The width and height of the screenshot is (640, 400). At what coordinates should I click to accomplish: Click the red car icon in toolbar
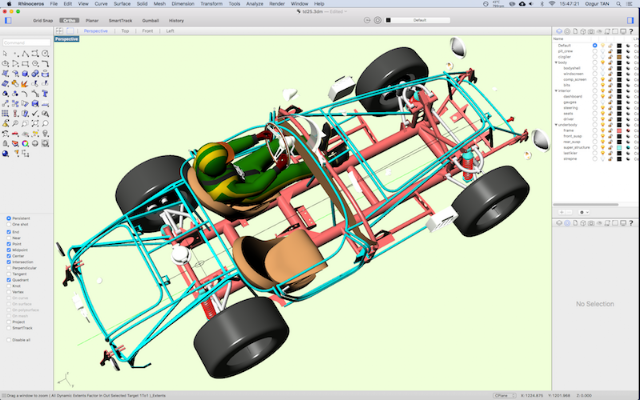click(15, 134)
